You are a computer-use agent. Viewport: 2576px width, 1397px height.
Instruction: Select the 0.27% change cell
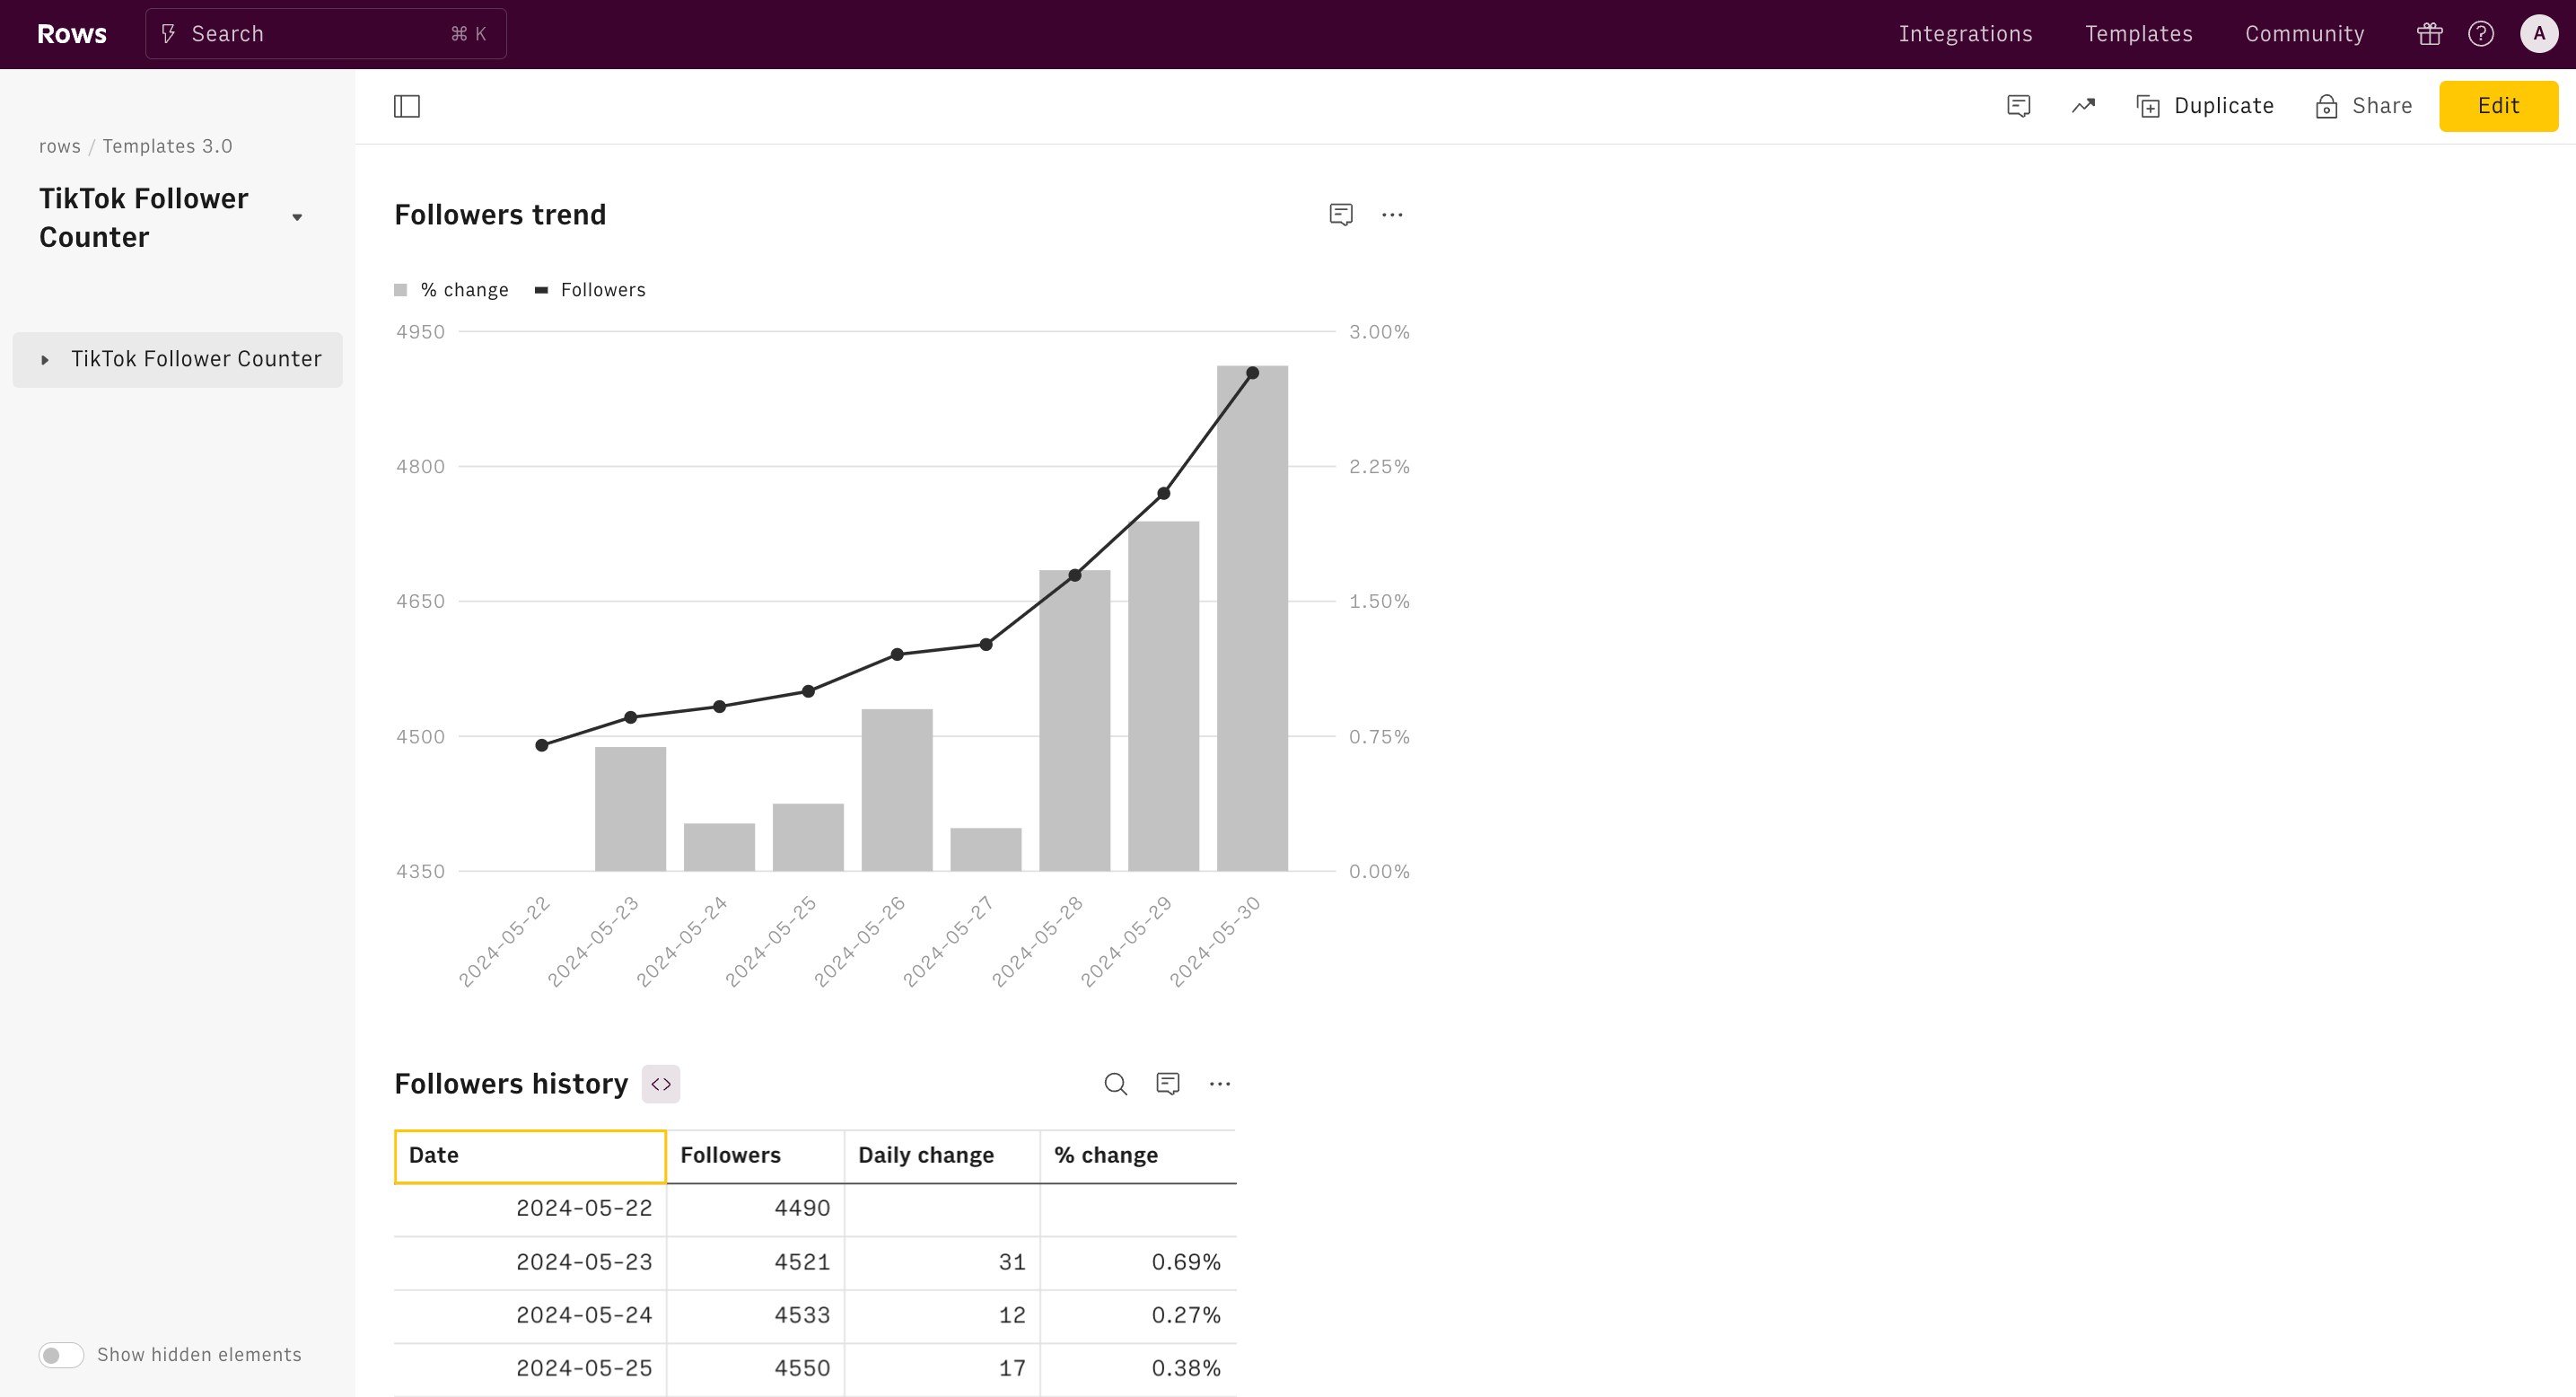click(1138, 1316)
